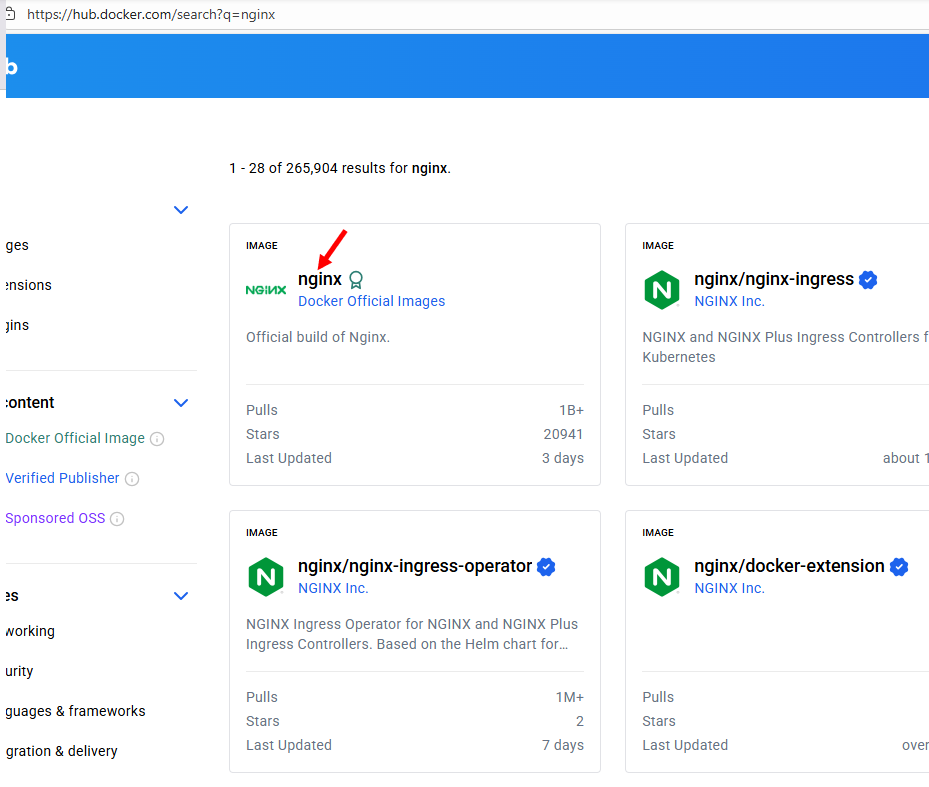Open NGINX Inc. link under nginx/docker-extension
Image resolution: width=929 pixels, height=787 pixels.
click(x=729, y=588)
